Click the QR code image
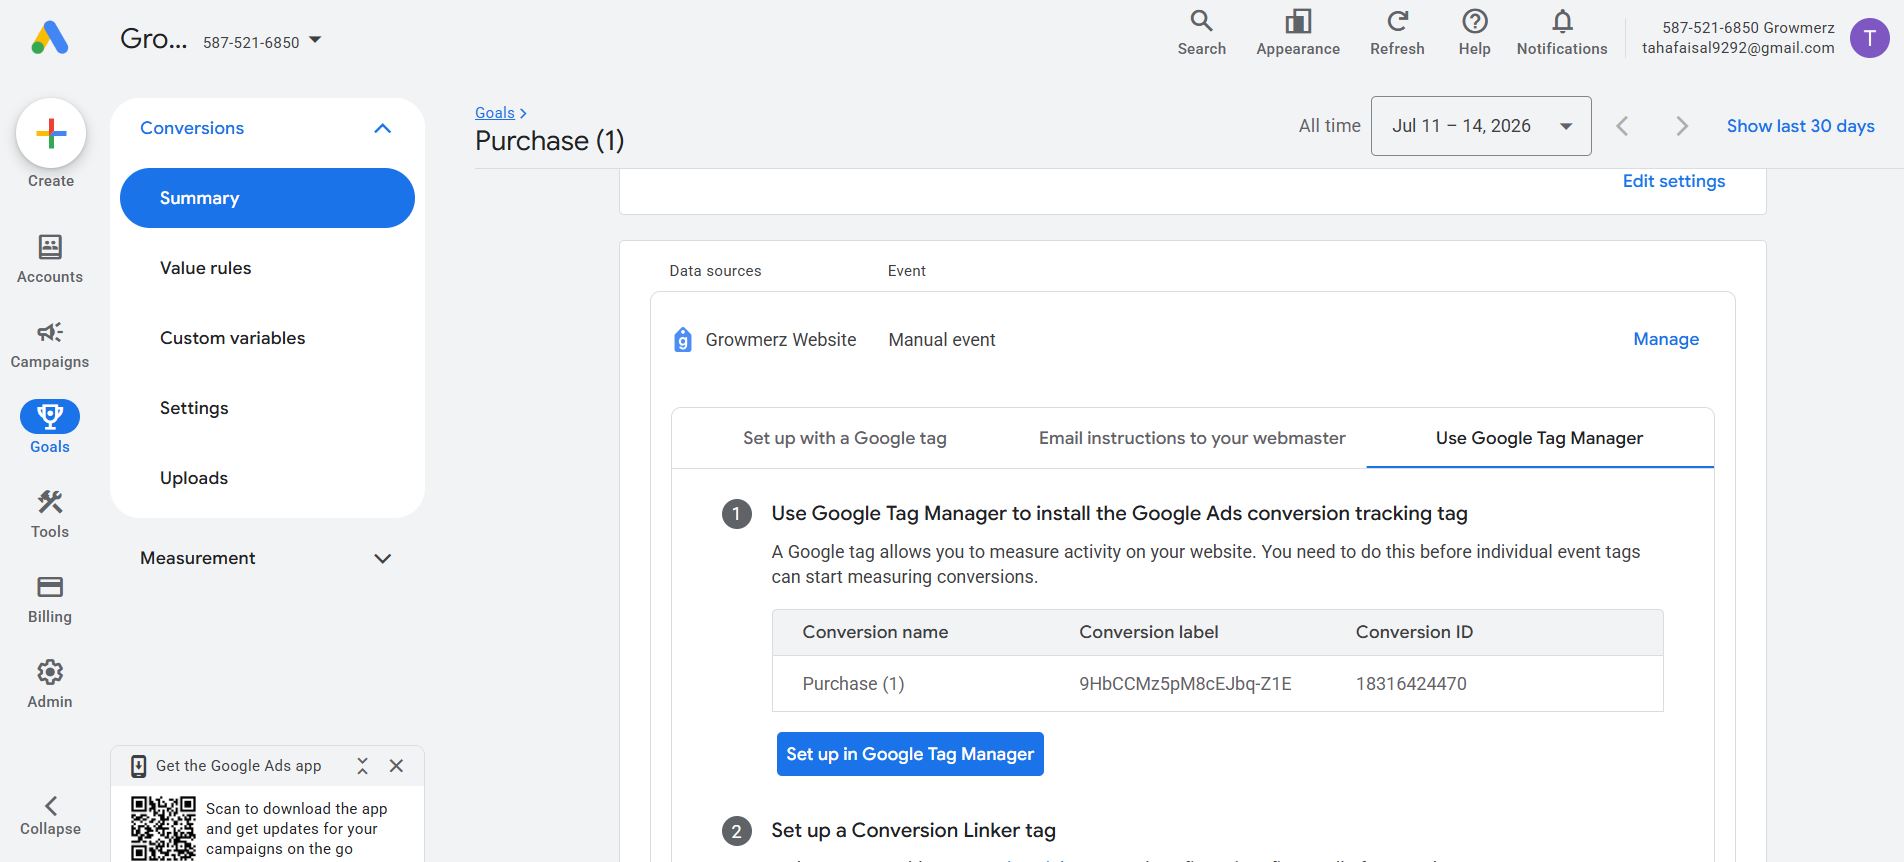The height and width of the screenshot is (862, 1904). [x=163, y=828]
